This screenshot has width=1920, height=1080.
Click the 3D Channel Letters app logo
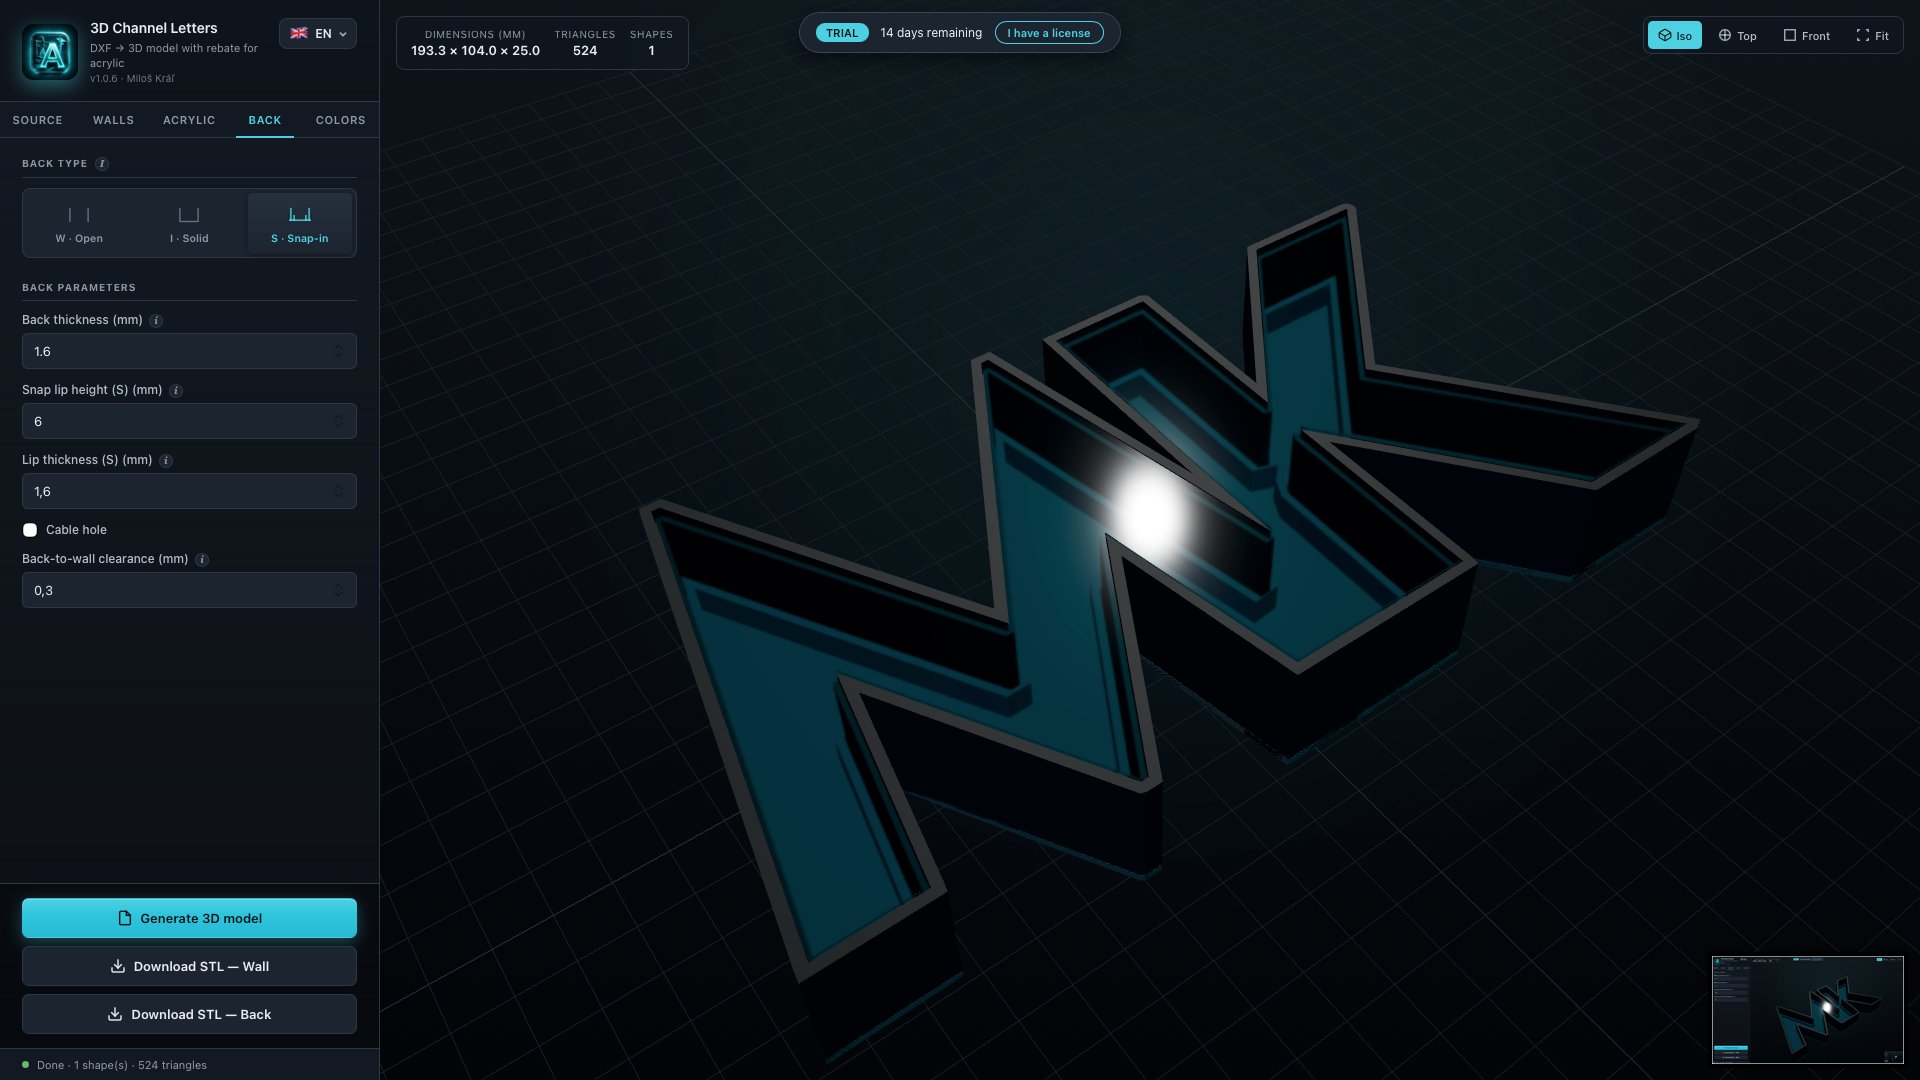(x=50, y=52)
